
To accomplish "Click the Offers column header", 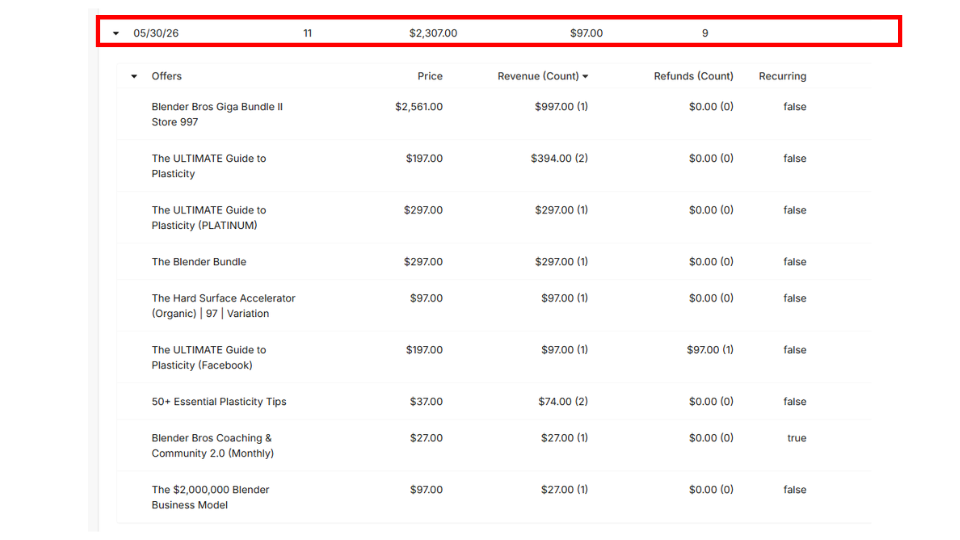I will coord(167,76).
